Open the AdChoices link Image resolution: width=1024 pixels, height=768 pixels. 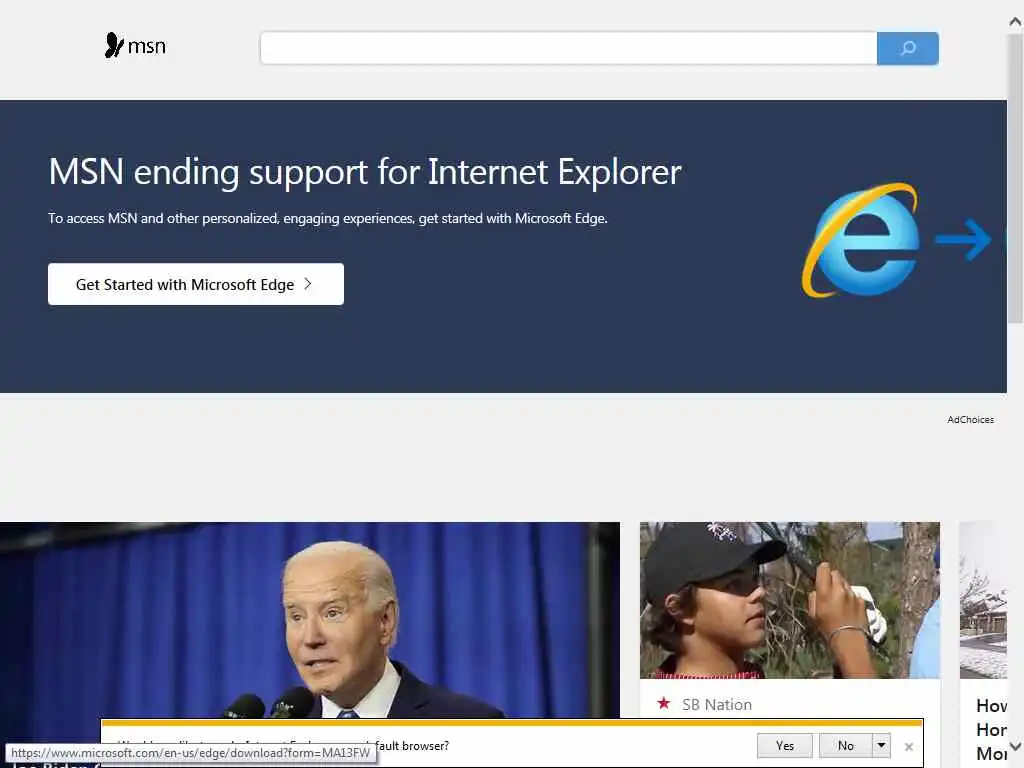point(970,419)
